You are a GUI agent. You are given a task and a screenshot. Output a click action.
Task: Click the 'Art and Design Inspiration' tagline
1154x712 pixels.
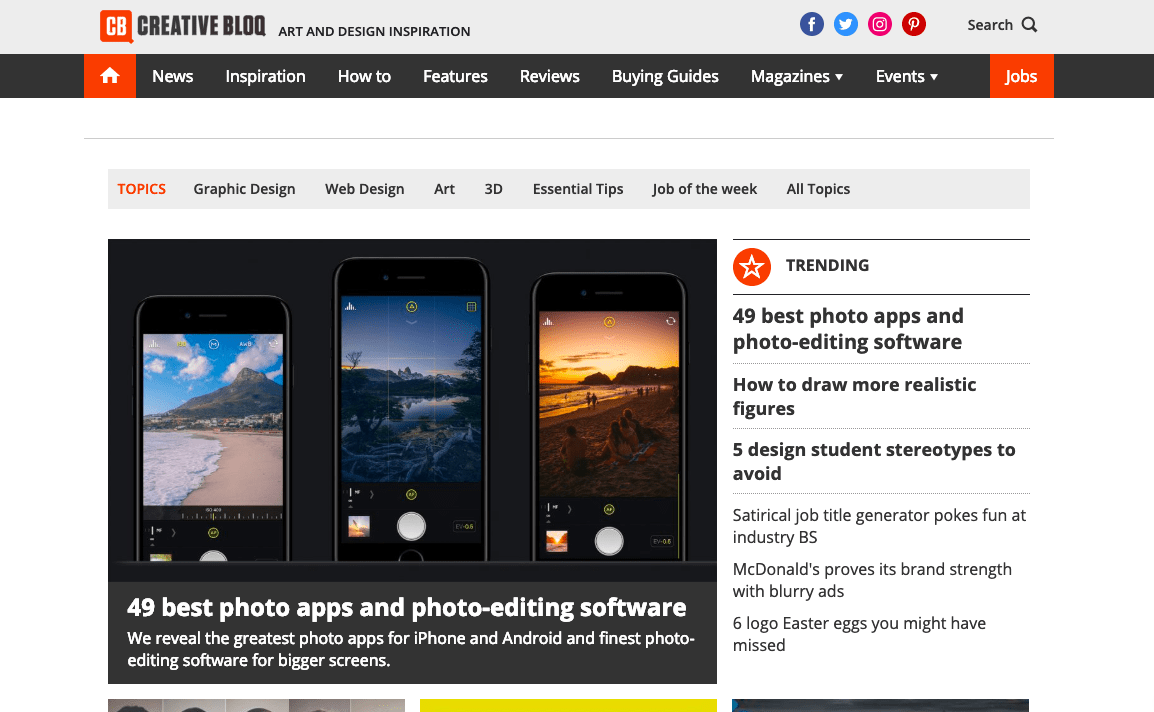(x=374, y=32)
